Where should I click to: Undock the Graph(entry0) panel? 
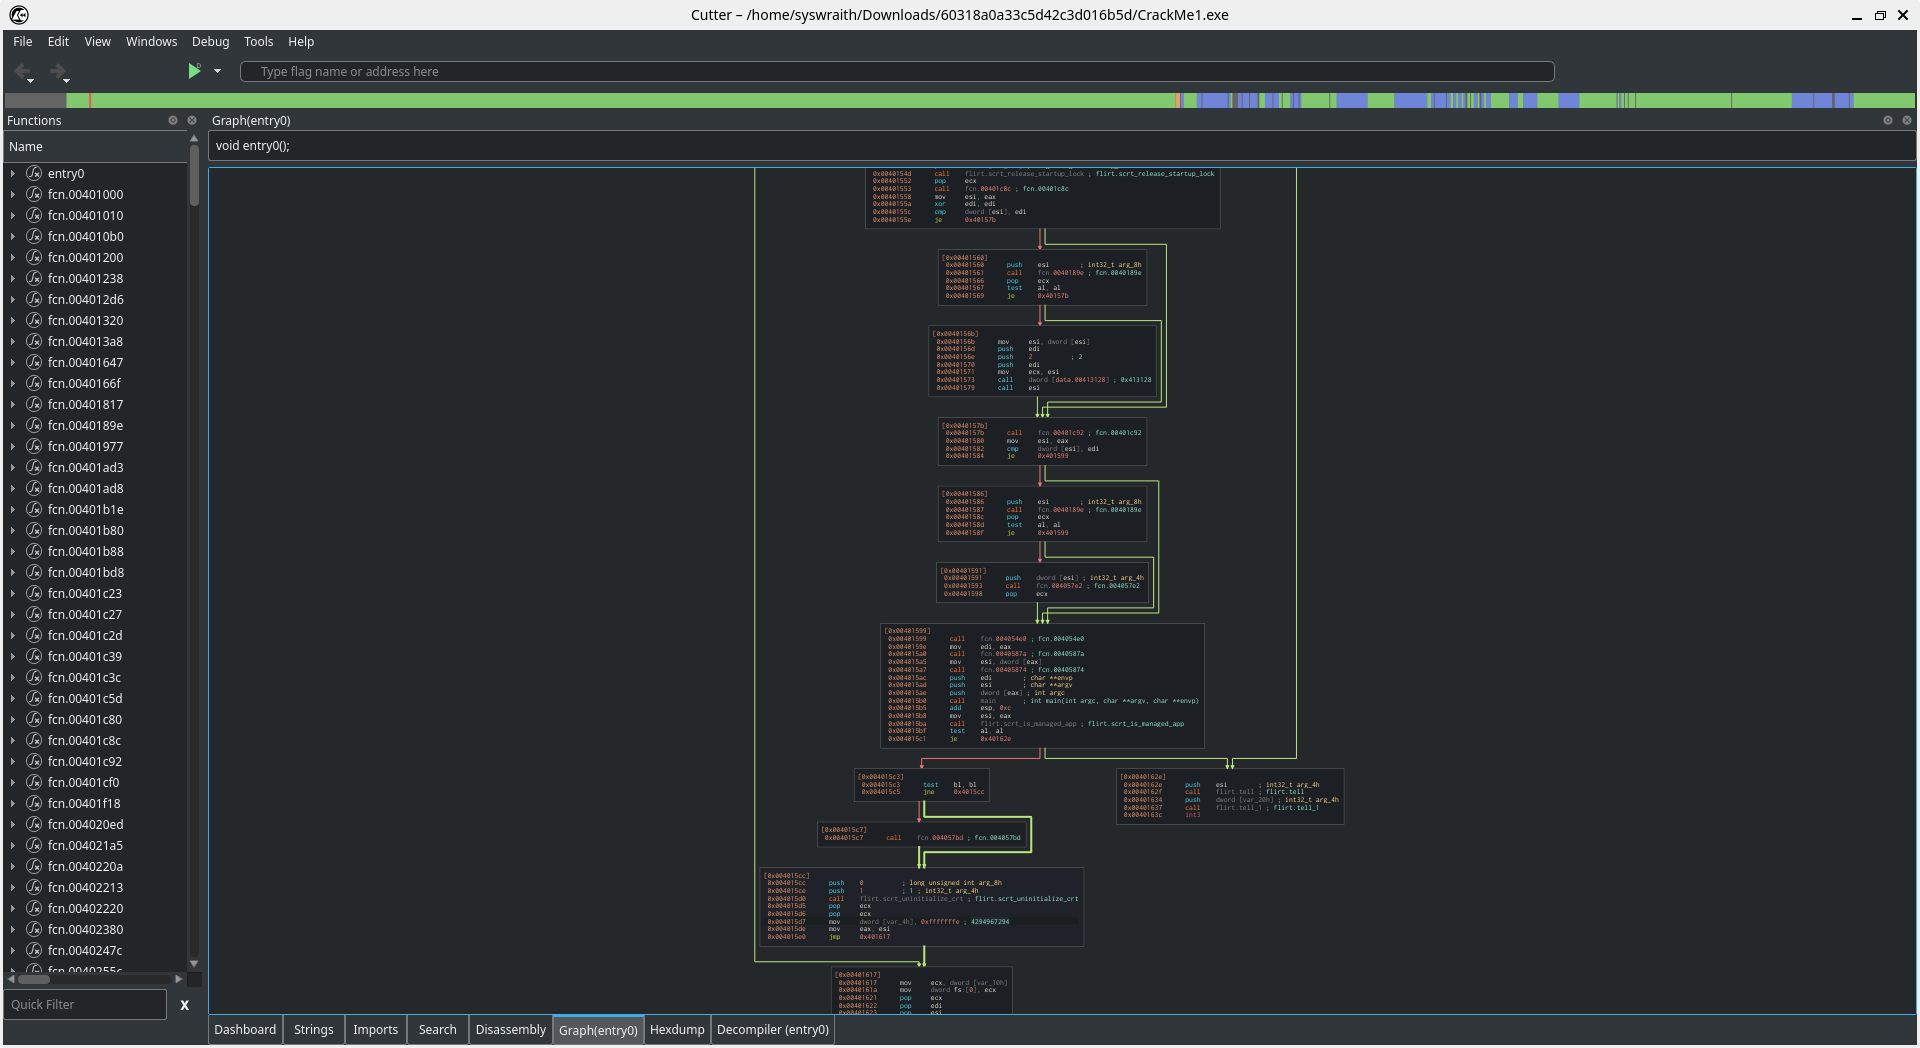click(x=1888, y=120)
